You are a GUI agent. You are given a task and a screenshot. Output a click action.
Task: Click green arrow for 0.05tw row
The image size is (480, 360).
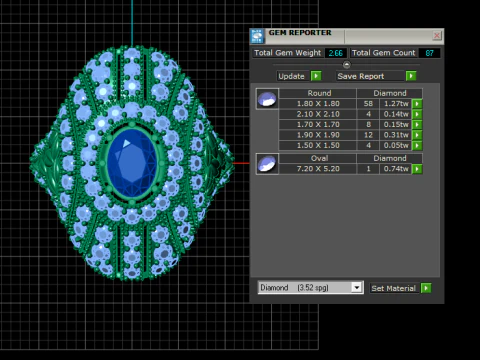[x=417, y=145]
